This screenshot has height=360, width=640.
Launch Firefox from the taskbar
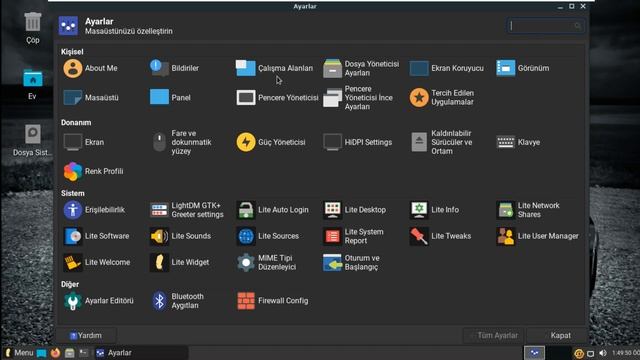coord(56,353)
